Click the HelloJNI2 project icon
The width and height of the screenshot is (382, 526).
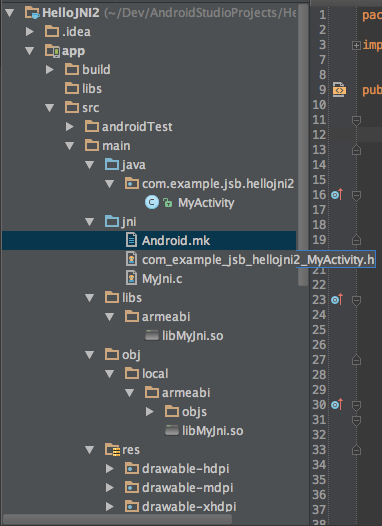[33, 13]
